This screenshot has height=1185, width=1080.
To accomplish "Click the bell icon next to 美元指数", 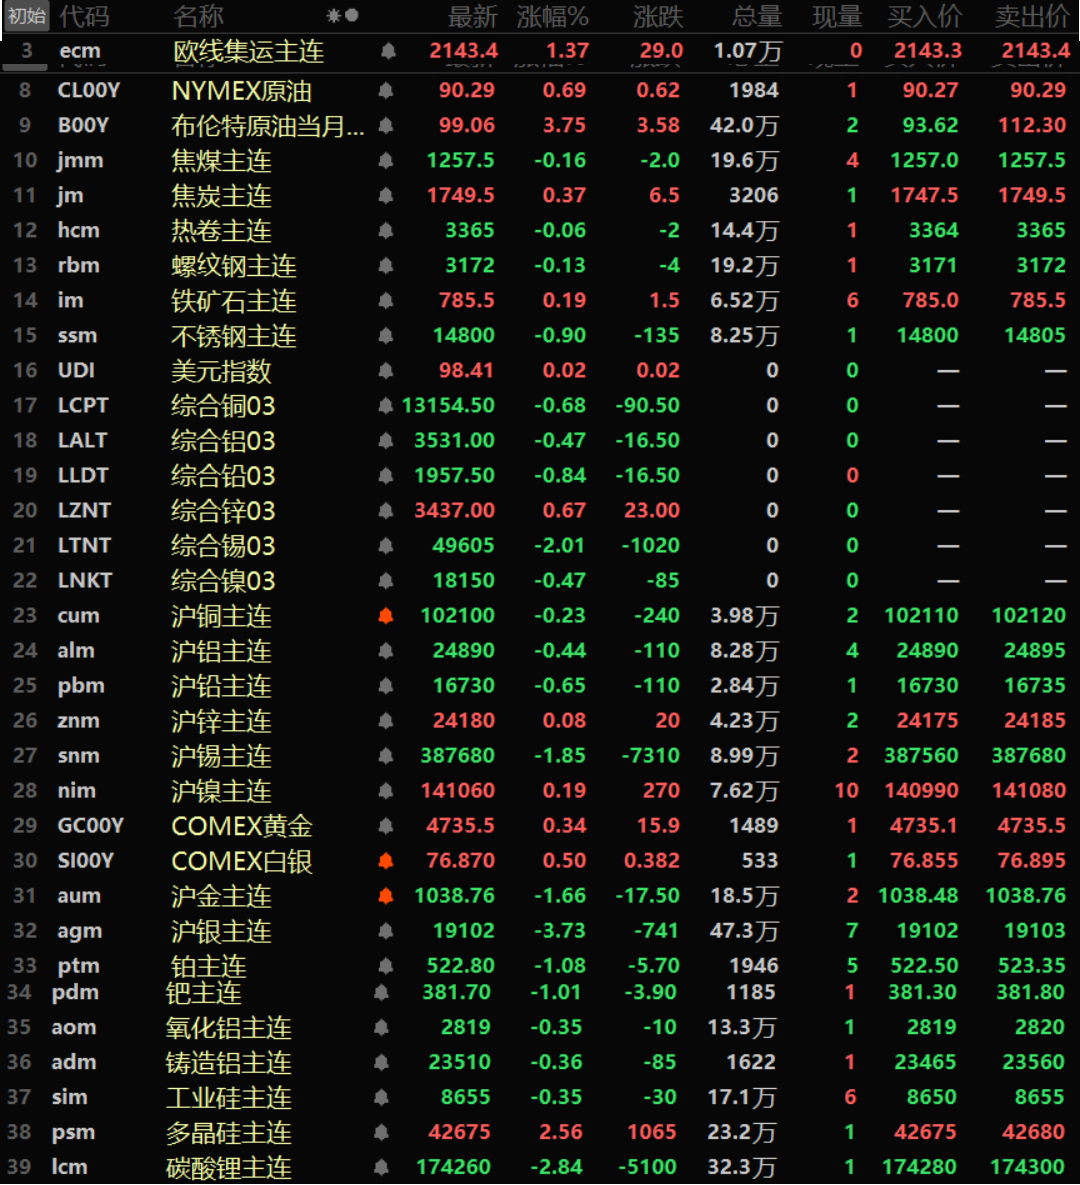I will [386, 371].
